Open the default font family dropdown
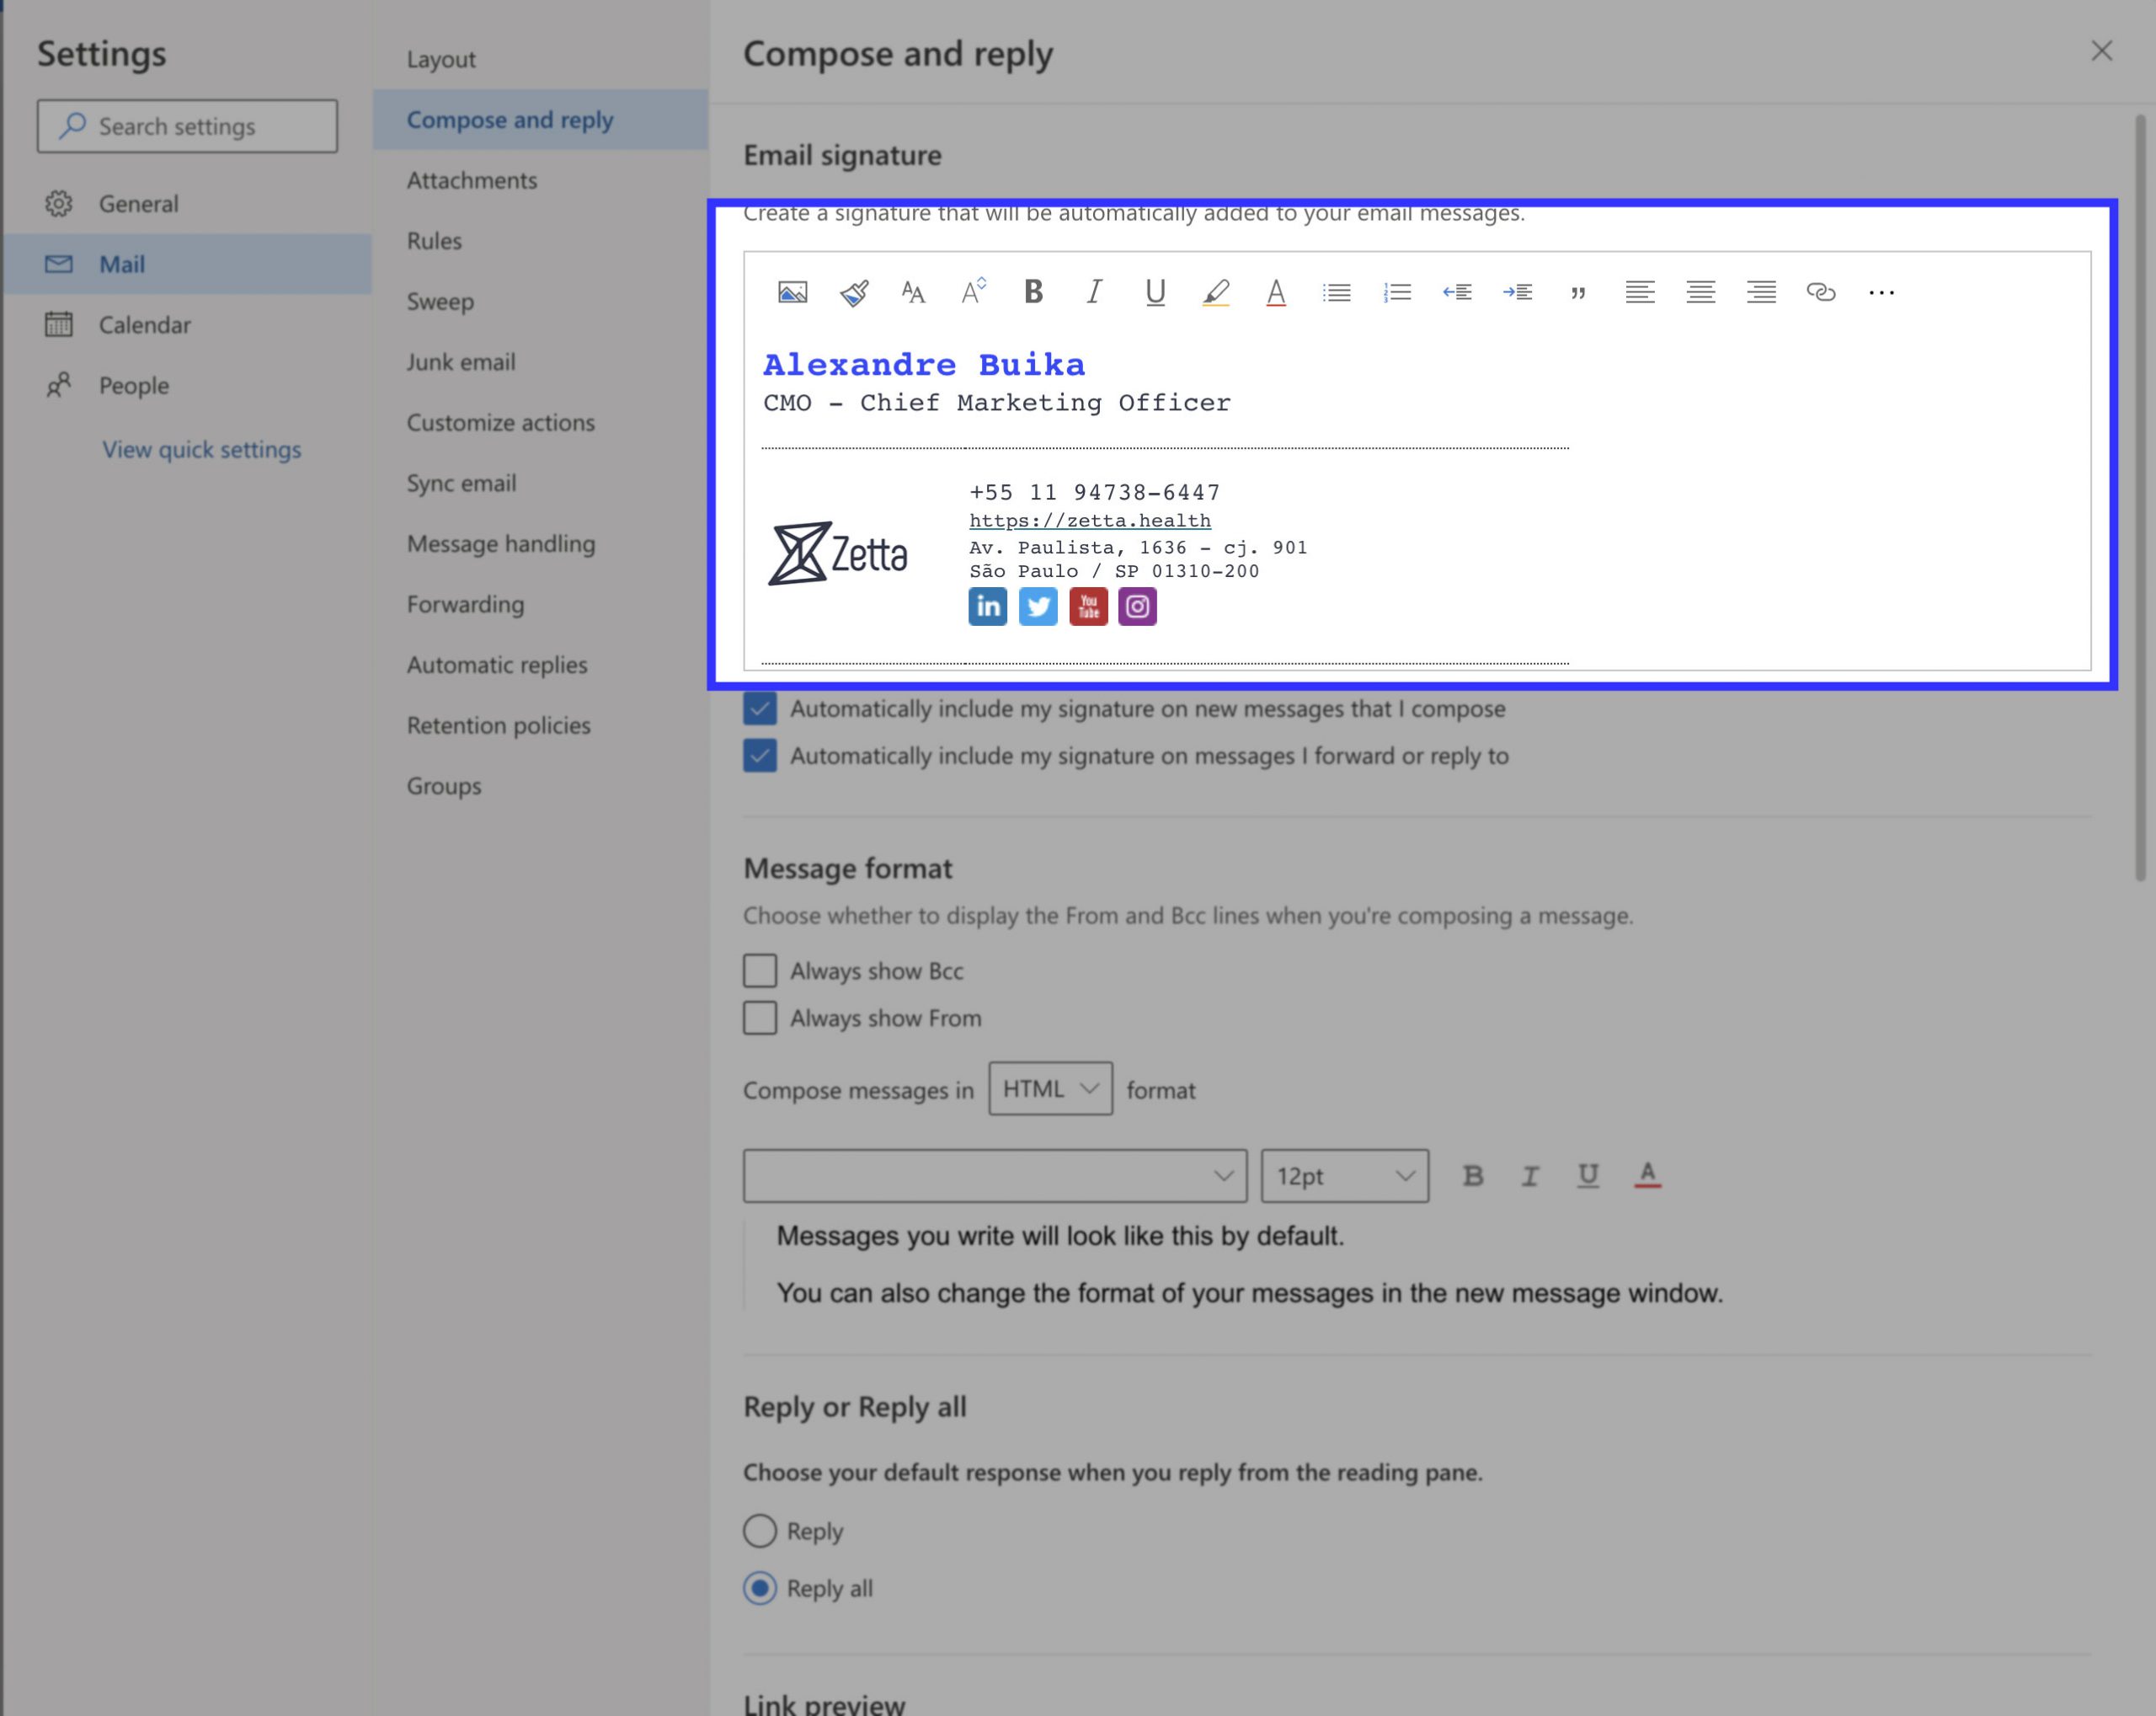This screenshot has width=2156, height=1716. pyautogui.click(x=994, y=1176)
